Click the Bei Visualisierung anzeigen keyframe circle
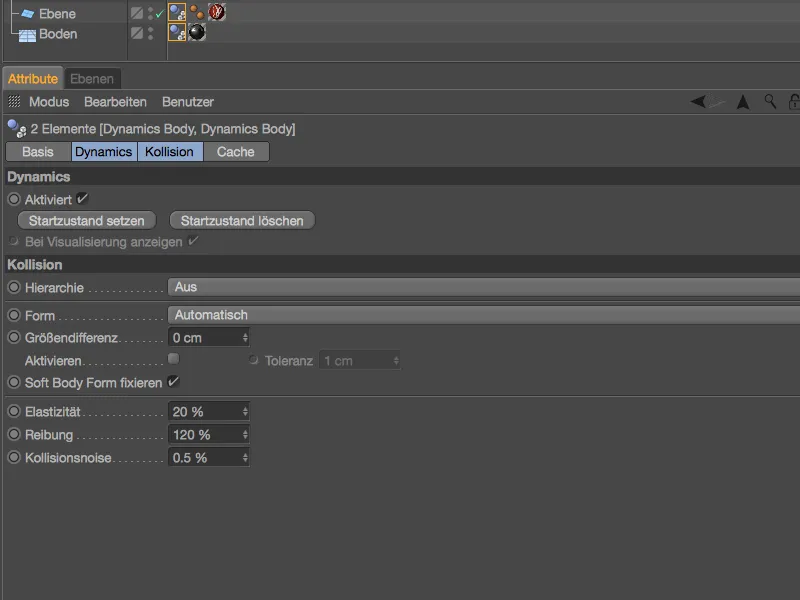The image size is (800, 600). [14, 241]
